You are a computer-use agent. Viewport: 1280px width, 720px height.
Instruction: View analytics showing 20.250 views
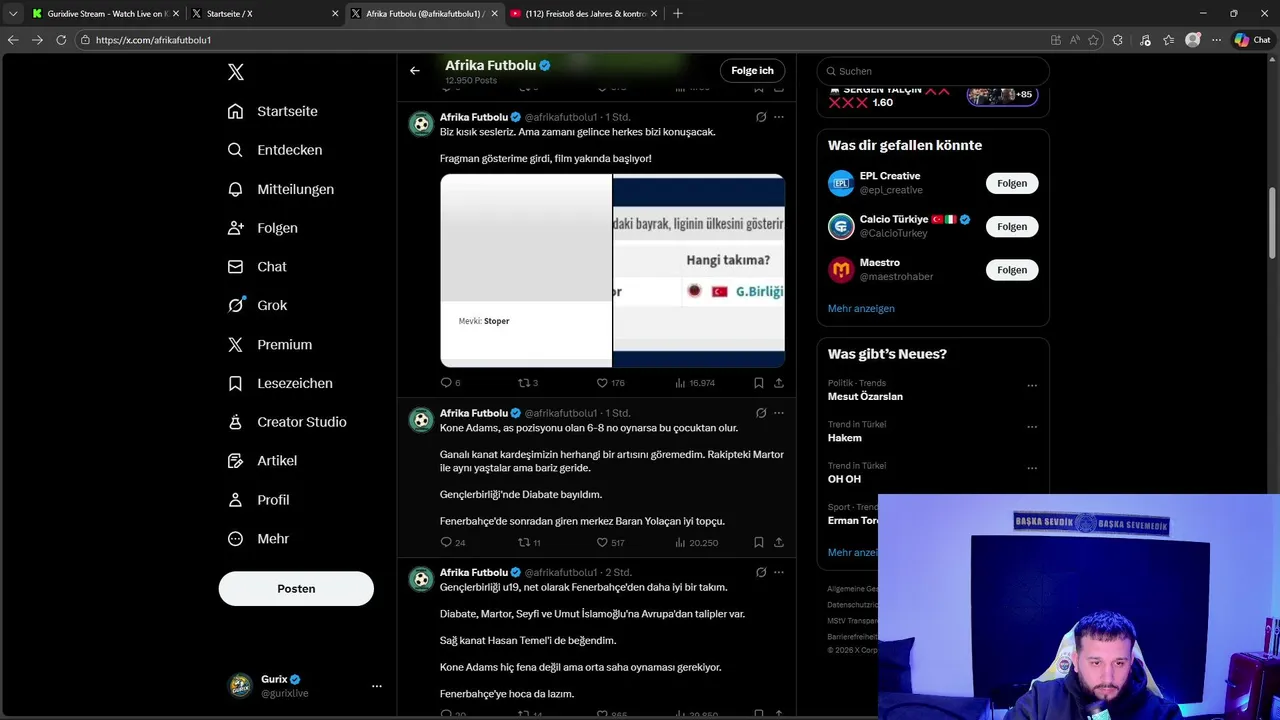[697, 543]
